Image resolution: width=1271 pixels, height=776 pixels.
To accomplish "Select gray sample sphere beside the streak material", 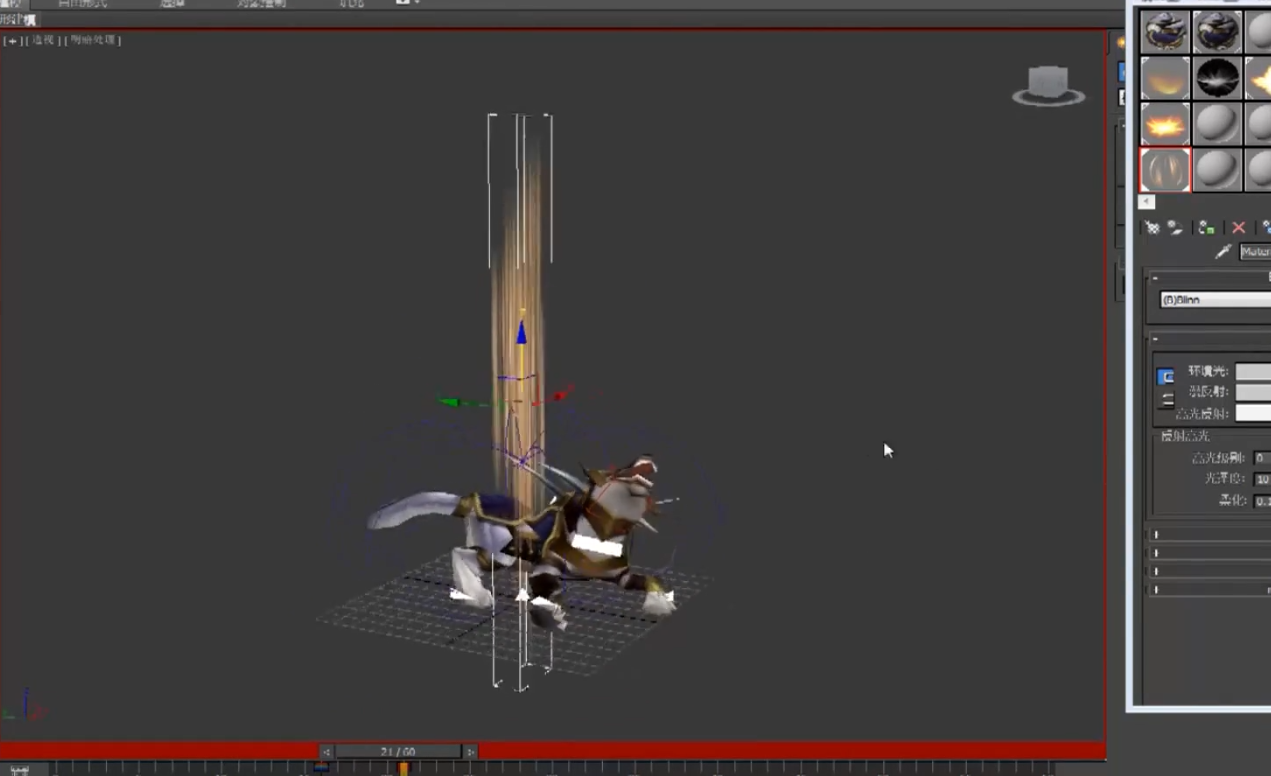I will click(x=1218, y=170).
